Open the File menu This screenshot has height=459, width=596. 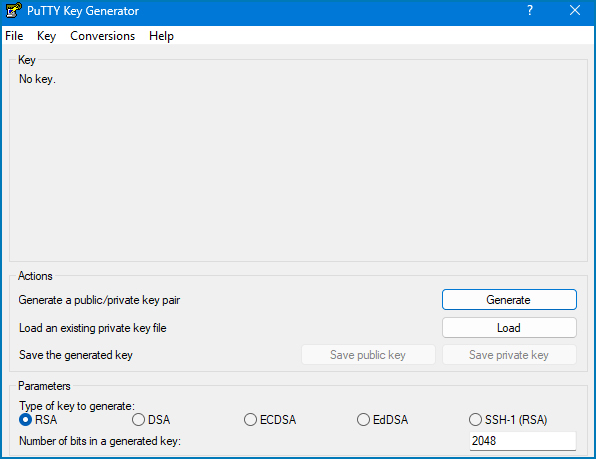click(x=14, y=36)
